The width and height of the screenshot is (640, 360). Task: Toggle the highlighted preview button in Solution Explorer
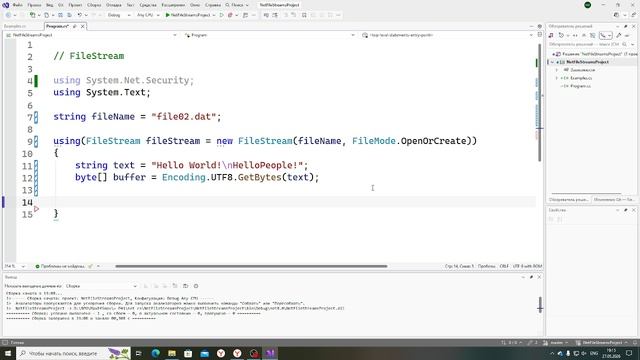(x=606, y=36)
